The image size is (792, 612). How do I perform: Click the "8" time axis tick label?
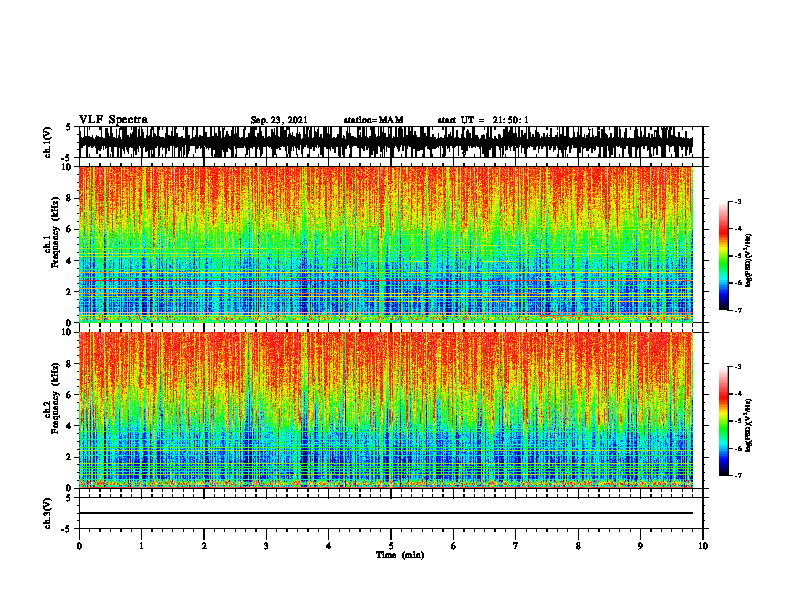(578, 546)
